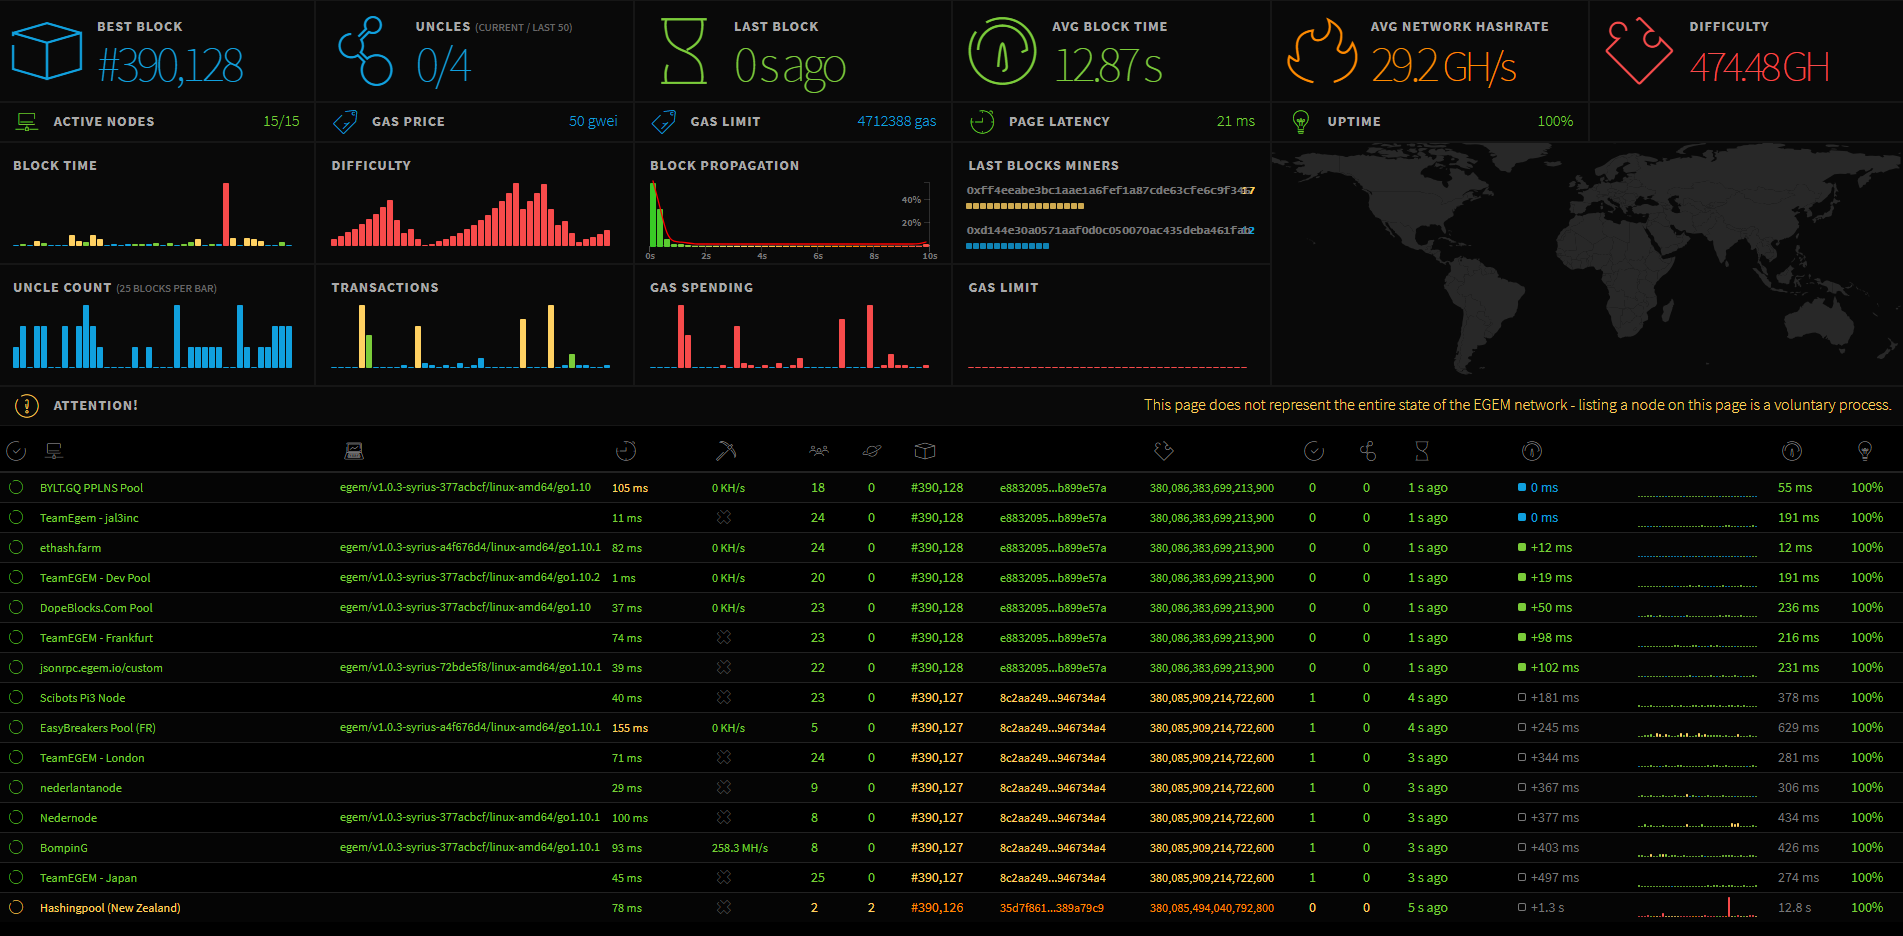1903x936 pixels.
Task: Sort table by node name column icon
Action: pyautogui.click(x=54, y=451)
